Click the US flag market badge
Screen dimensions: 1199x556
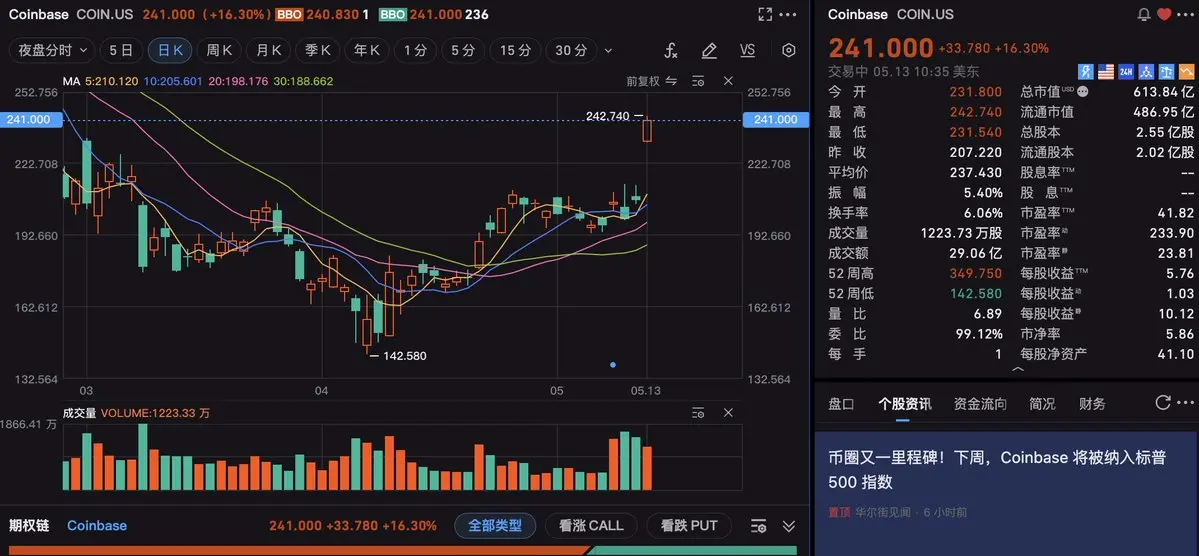click(1106, 72)
